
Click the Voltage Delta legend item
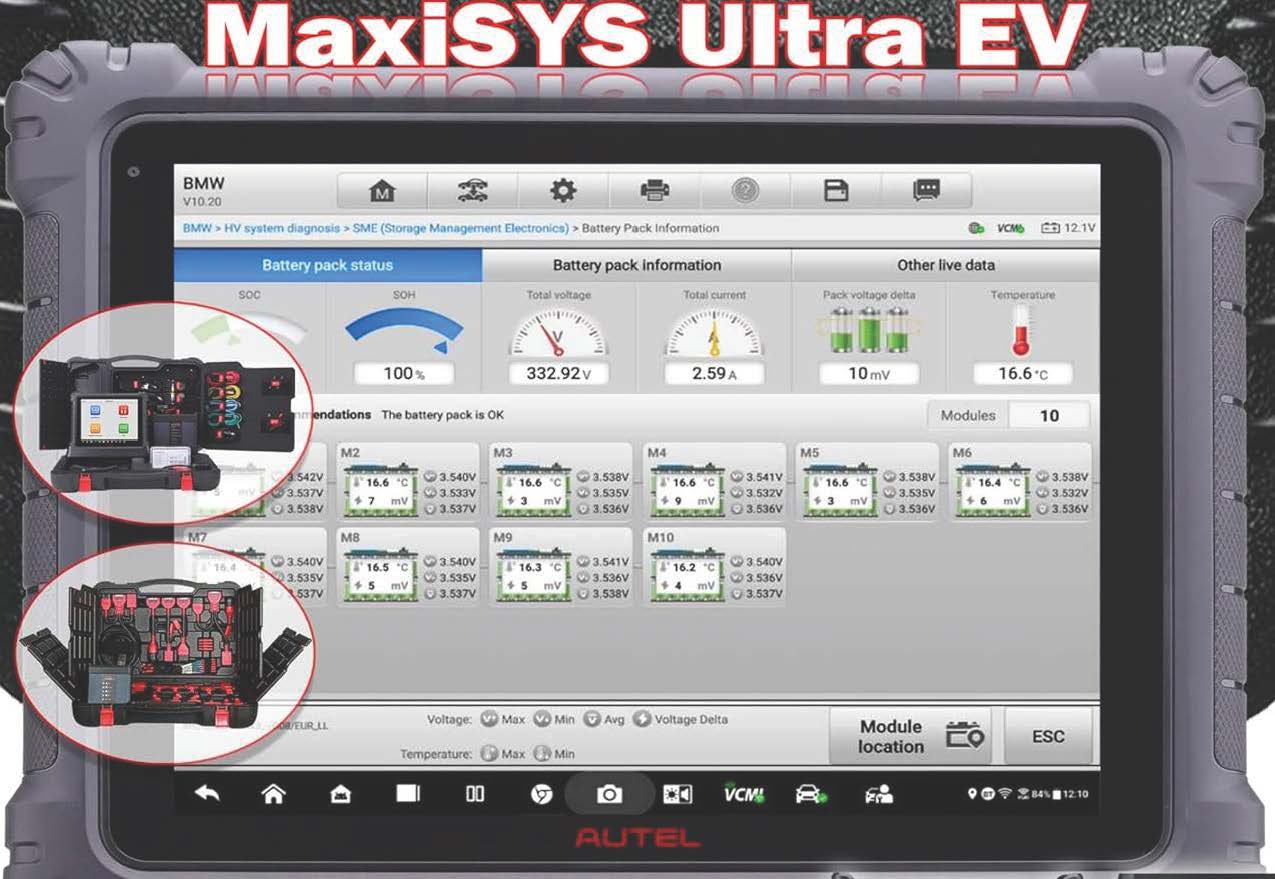[x=681, y=719]
